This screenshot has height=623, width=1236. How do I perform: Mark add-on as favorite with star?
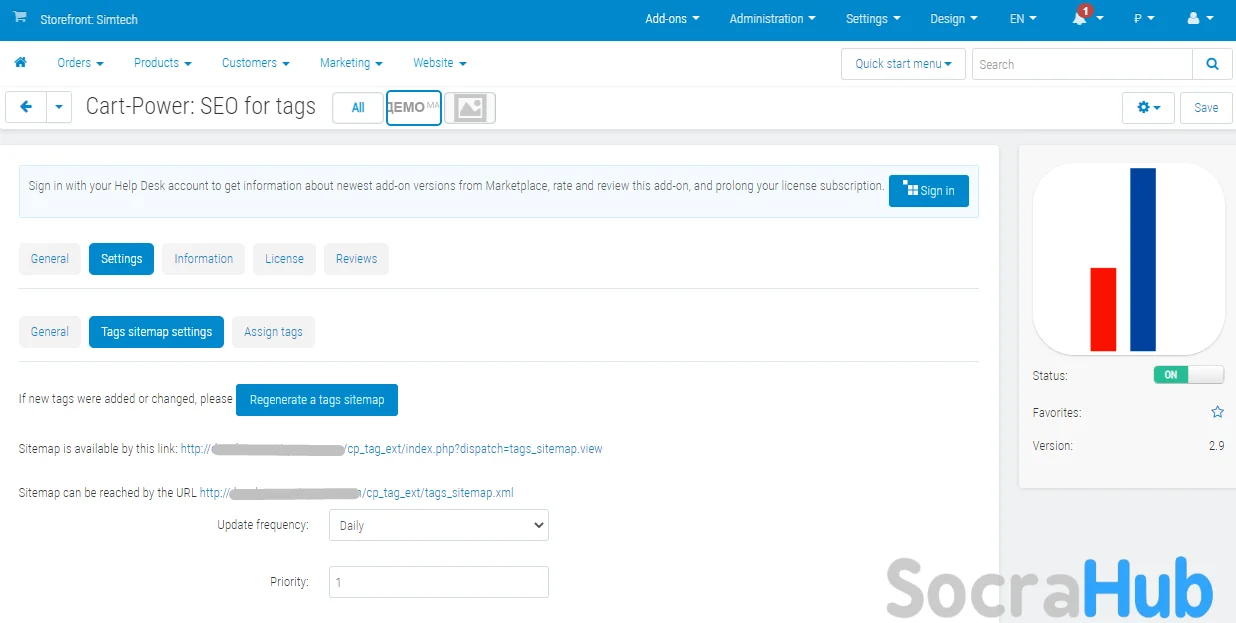1217,412
